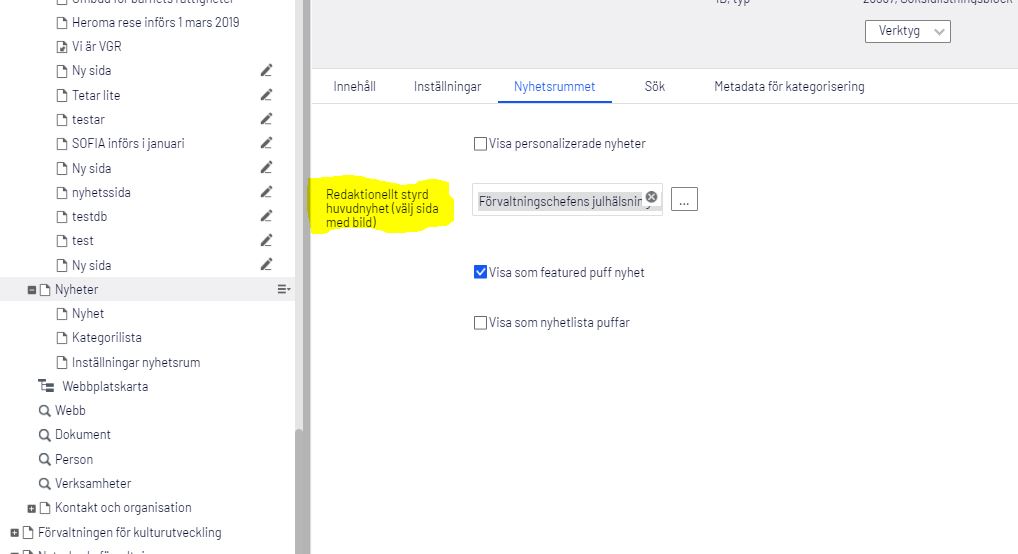Screen dimensions: 1018x554
Task: Open the context menu icon on Nyheter
Action: [x=284, y=289]
